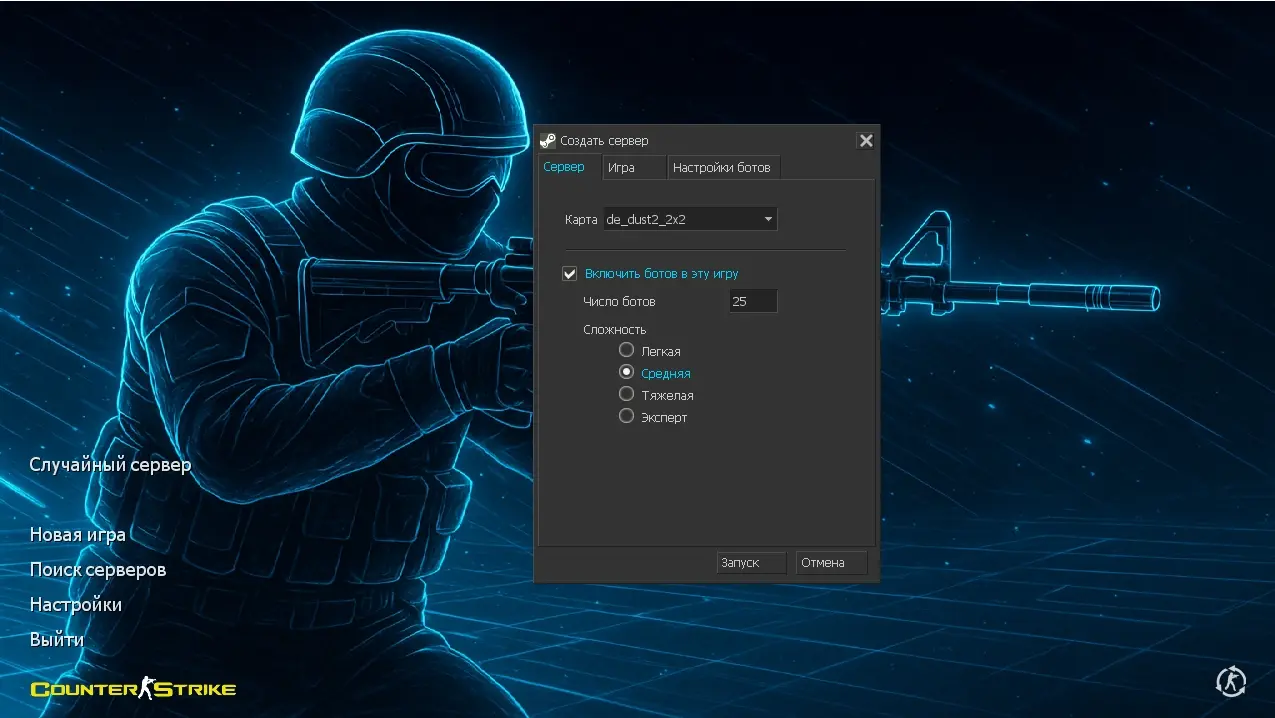The width and height of the screenshot is (1275, 718).
Task: Click the Counter-Strike logo at bottom left
Action: 133,688
